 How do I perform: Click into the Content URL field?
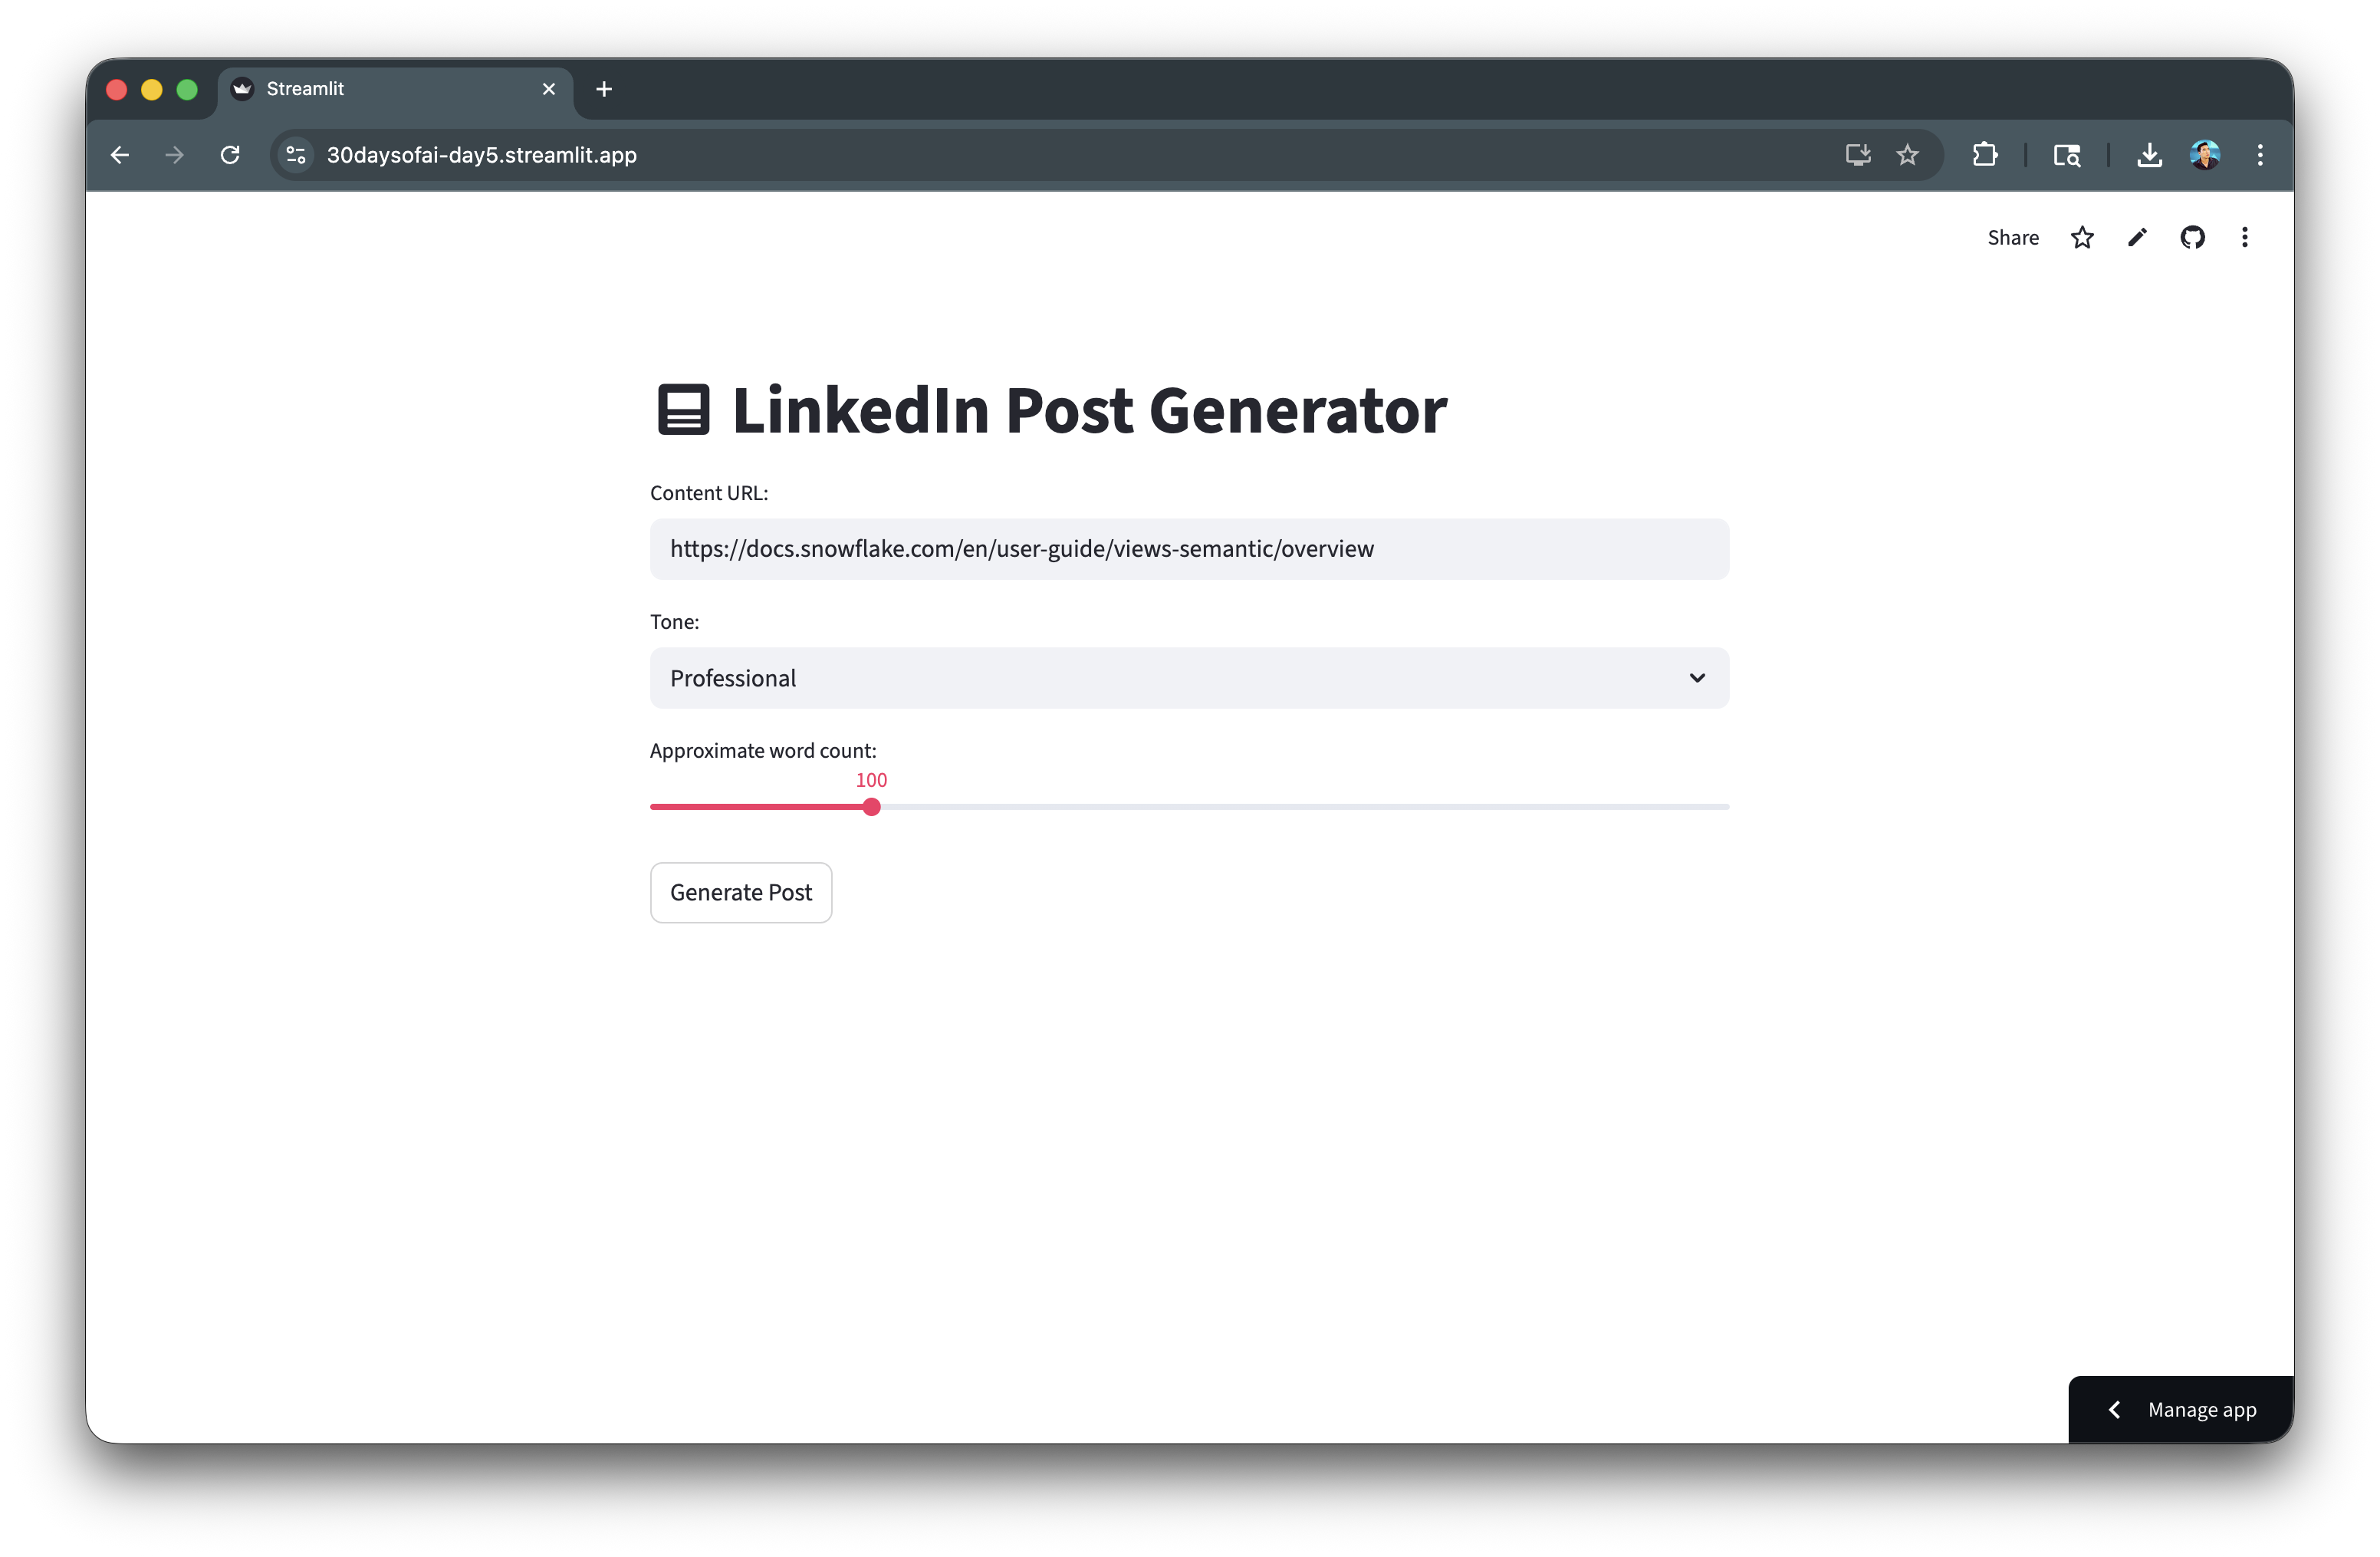point(1188,549)
